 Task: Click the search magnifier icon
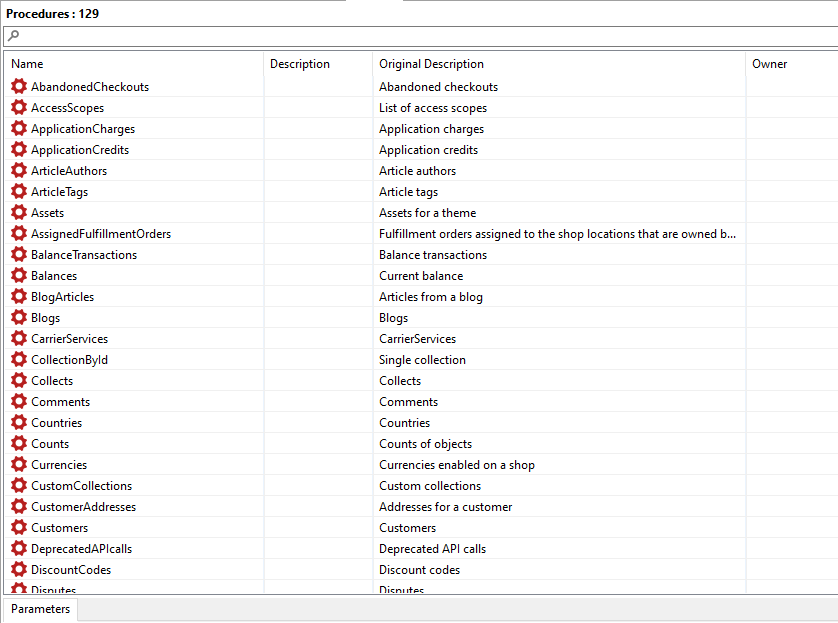tap(14, 36)
